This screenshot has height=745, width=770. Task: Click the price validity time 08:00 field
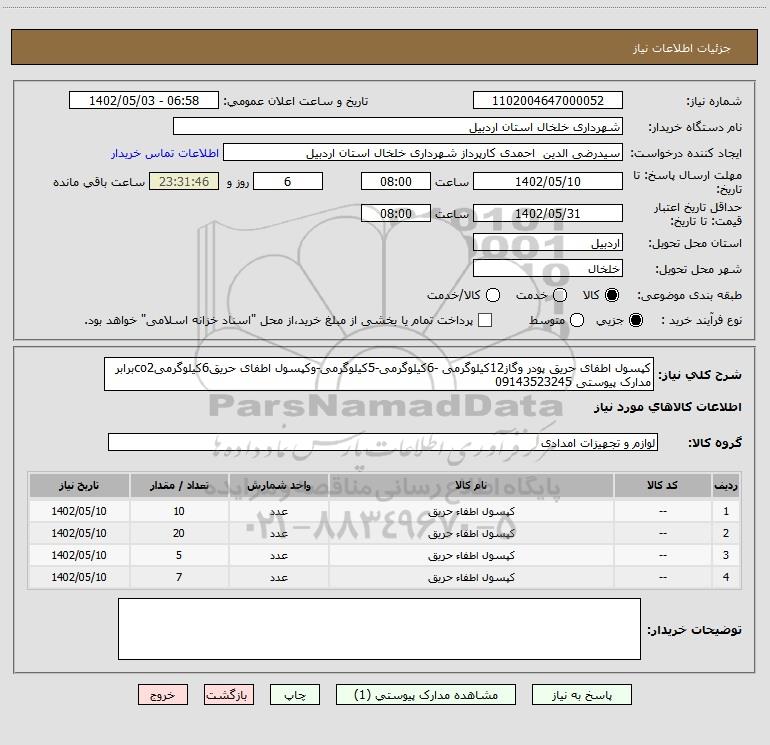click(396, 213)
